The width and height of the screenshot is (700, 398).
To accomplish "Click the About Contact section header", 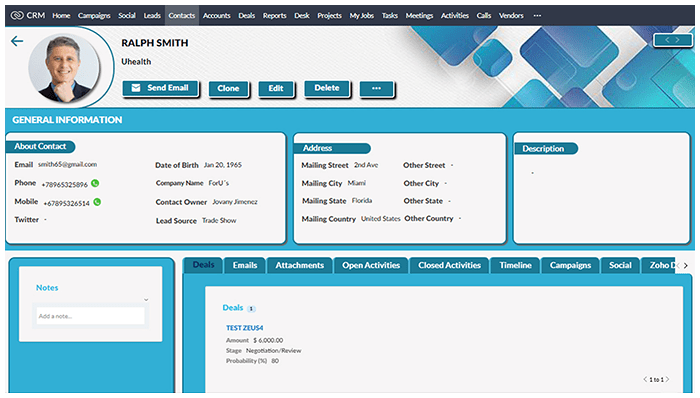I will click(40, 146).
